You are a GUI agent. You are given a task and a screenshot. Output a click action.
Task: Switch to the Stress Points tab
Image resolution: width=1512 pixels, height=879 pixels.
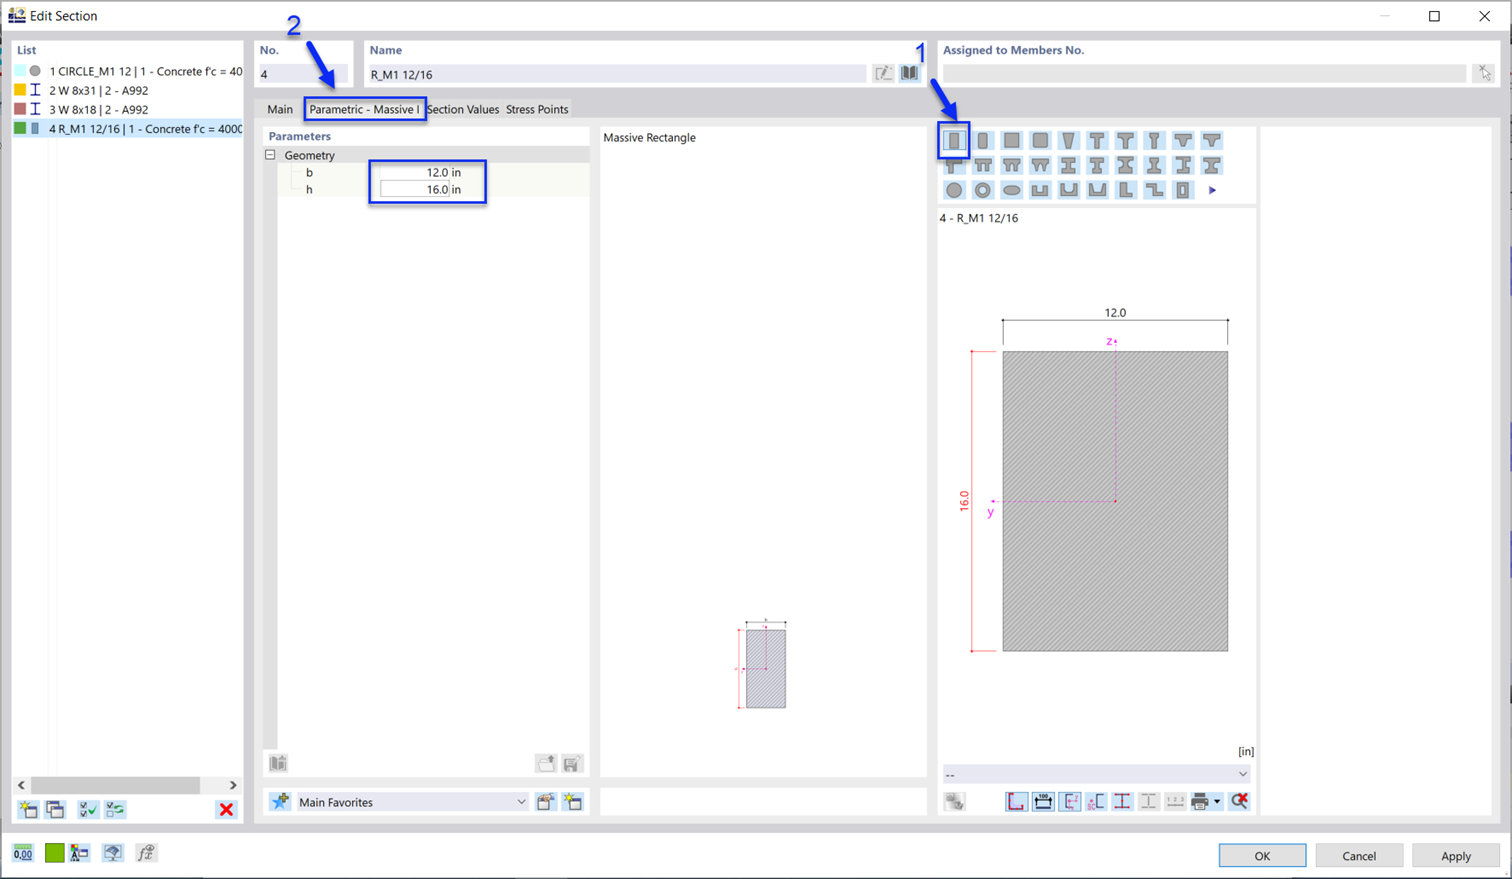[537, 109]
